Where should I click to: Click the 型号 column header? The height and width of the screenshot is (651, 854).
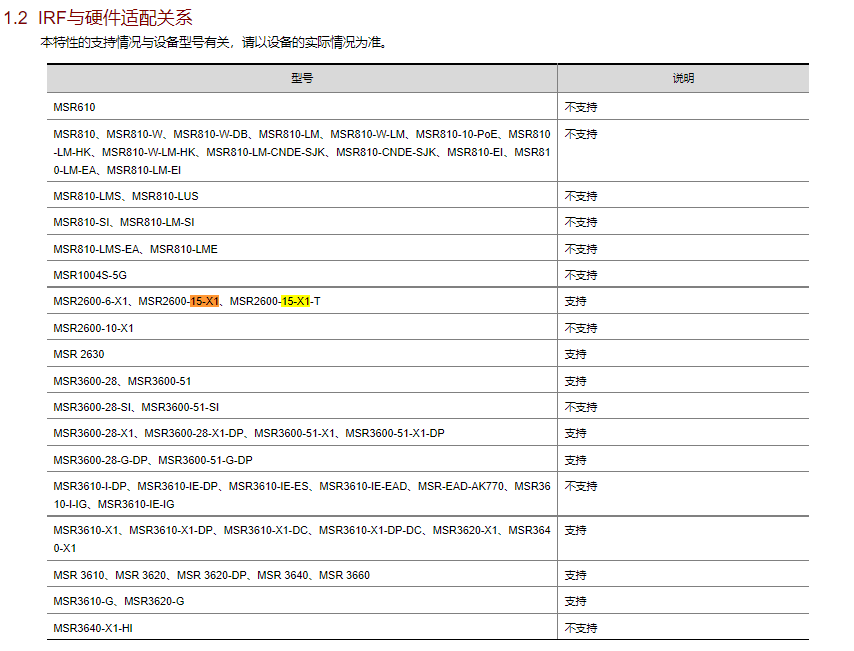tap(302, 78)
